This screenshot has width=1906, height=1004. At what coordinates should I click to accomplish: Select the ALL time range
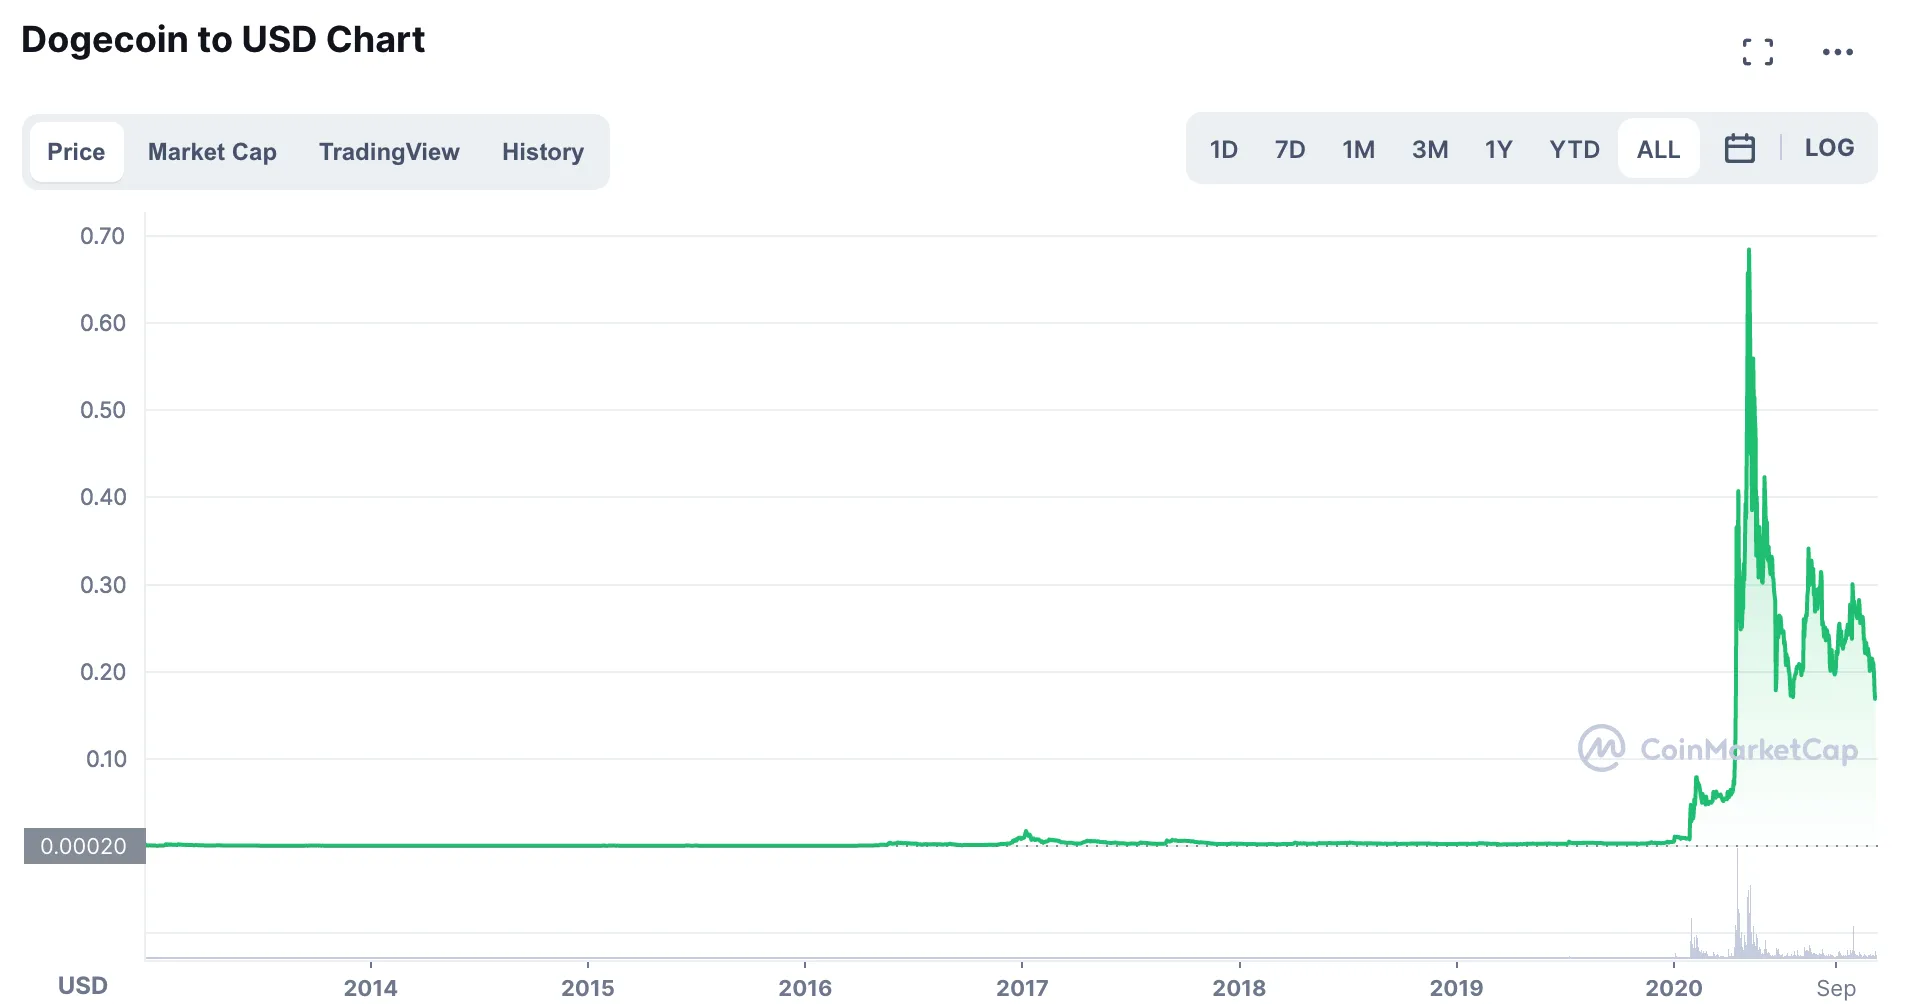(1658, 149)
